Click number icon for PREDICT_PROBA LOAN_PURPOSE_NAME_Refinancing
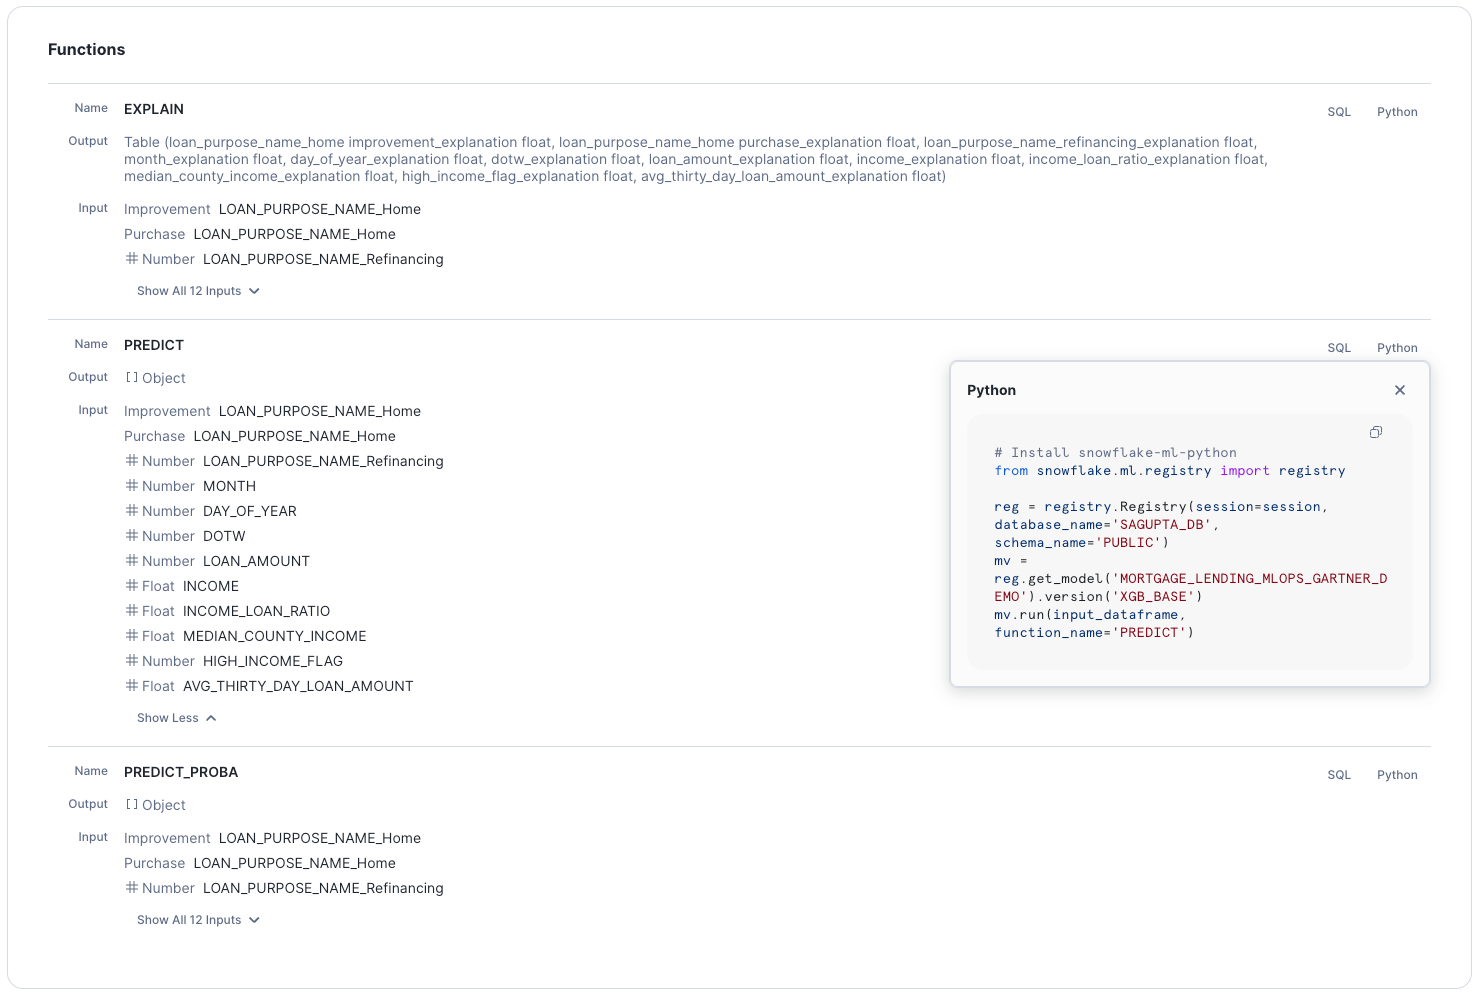This screenshot has height=997, width=1478. [x=132, y=888]
